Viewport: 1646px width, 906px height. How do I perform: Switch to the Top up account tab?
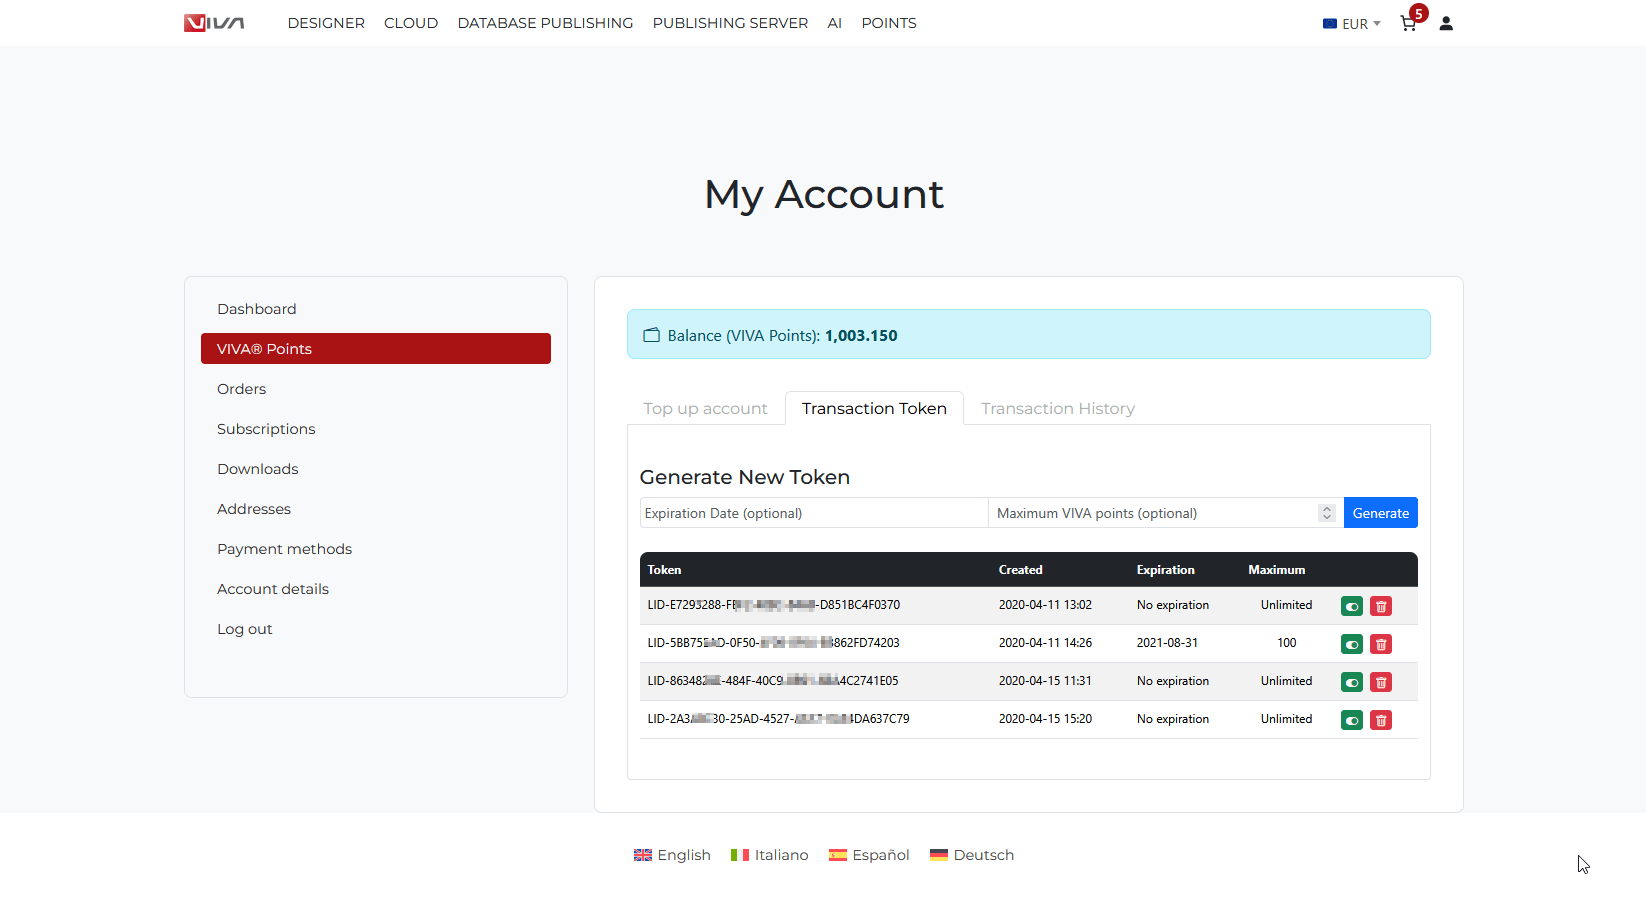[705, 408]
